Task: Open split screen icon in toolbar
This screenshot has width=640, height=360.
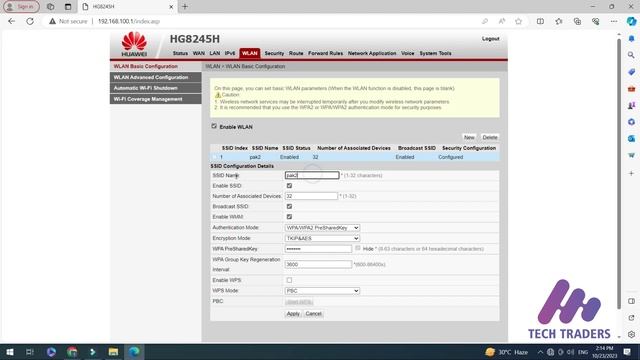Action: point(540,21)
